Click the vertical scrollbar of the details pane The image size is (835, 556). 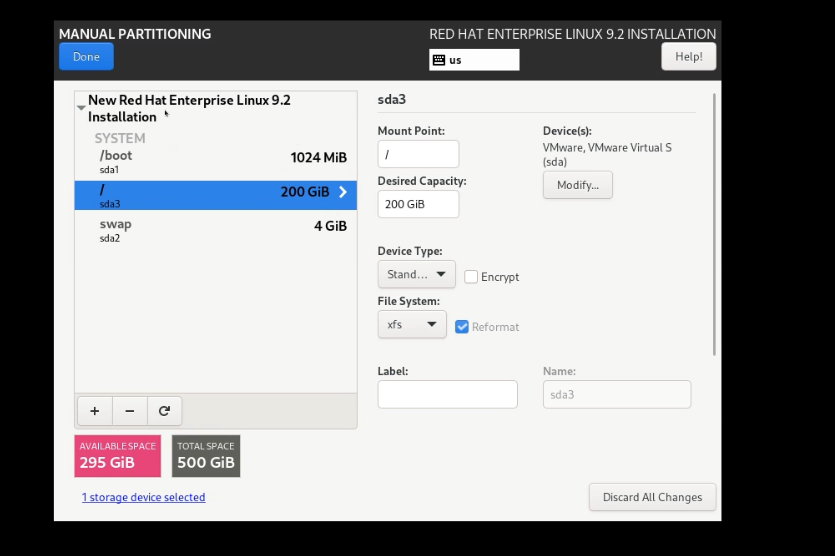click(714, 224)
